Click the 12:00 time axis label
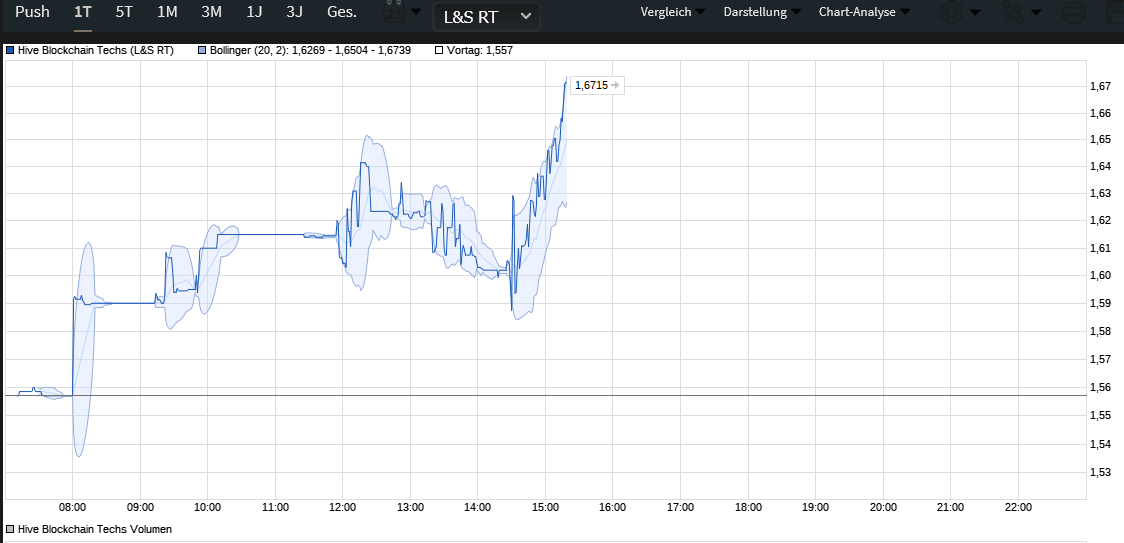Image resolution: width=1124 pixels, height=543 pixels. click(x=342, y=507)
